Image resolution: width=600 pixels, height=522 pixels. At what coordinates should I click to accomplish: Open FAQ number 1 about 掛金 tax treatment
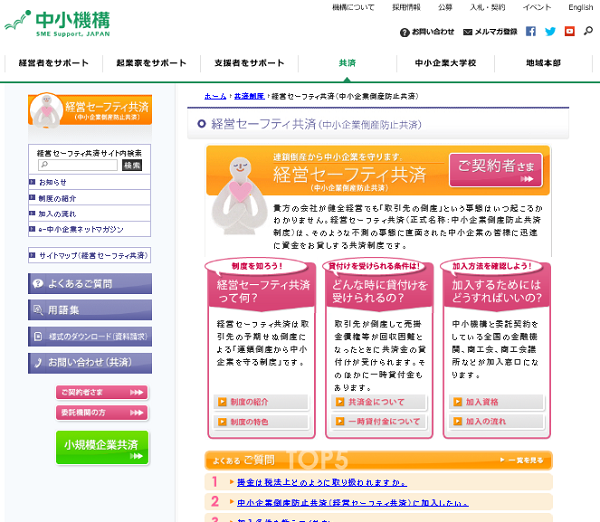pyautogui.click(x=322, y=483)
